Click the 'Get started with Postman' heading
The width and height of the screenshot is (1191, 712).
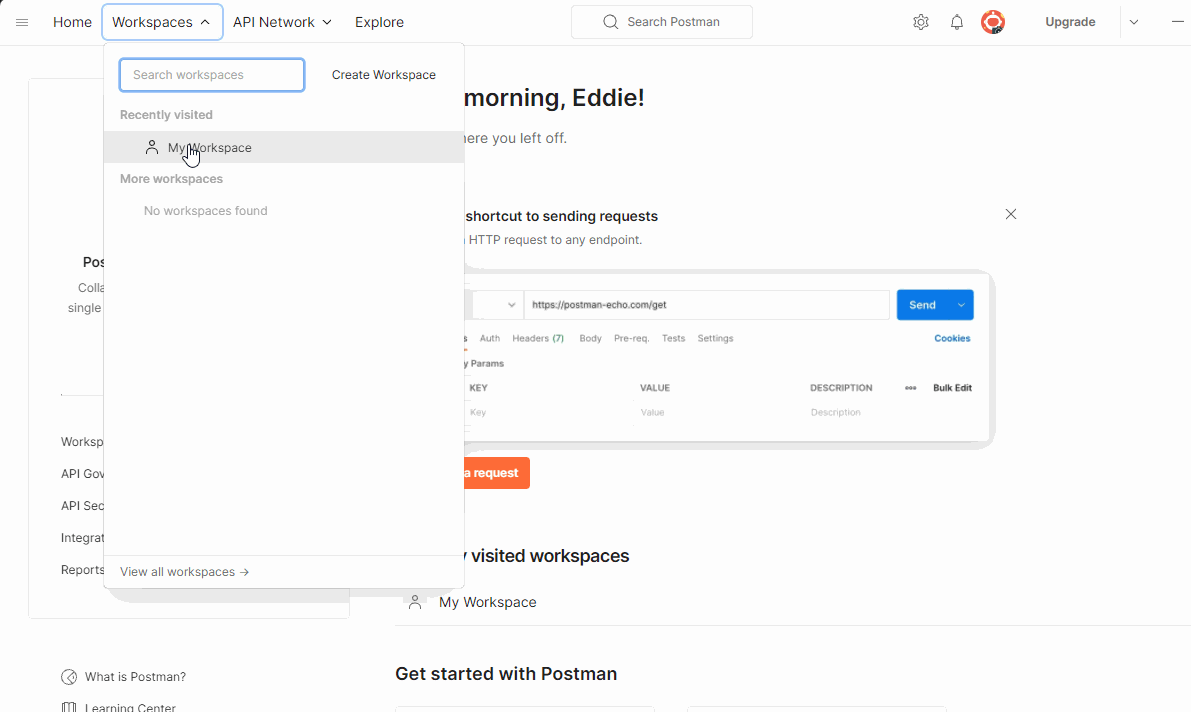click(x=506, y=674)
